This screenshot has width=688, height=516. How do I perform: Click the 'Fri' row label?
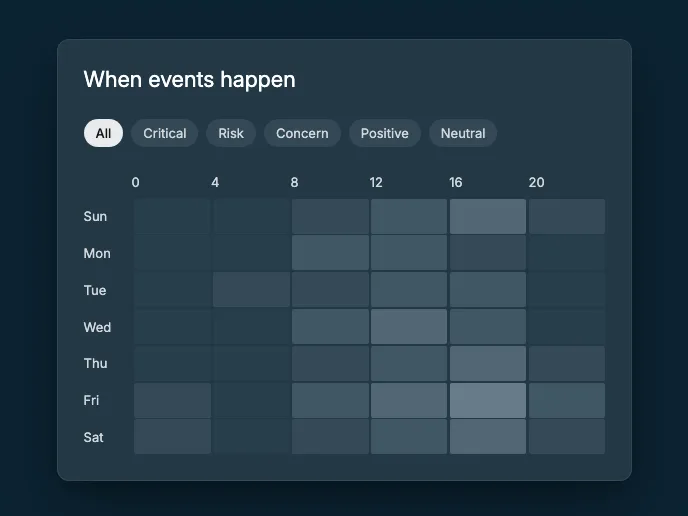click(x=91, y=400)
